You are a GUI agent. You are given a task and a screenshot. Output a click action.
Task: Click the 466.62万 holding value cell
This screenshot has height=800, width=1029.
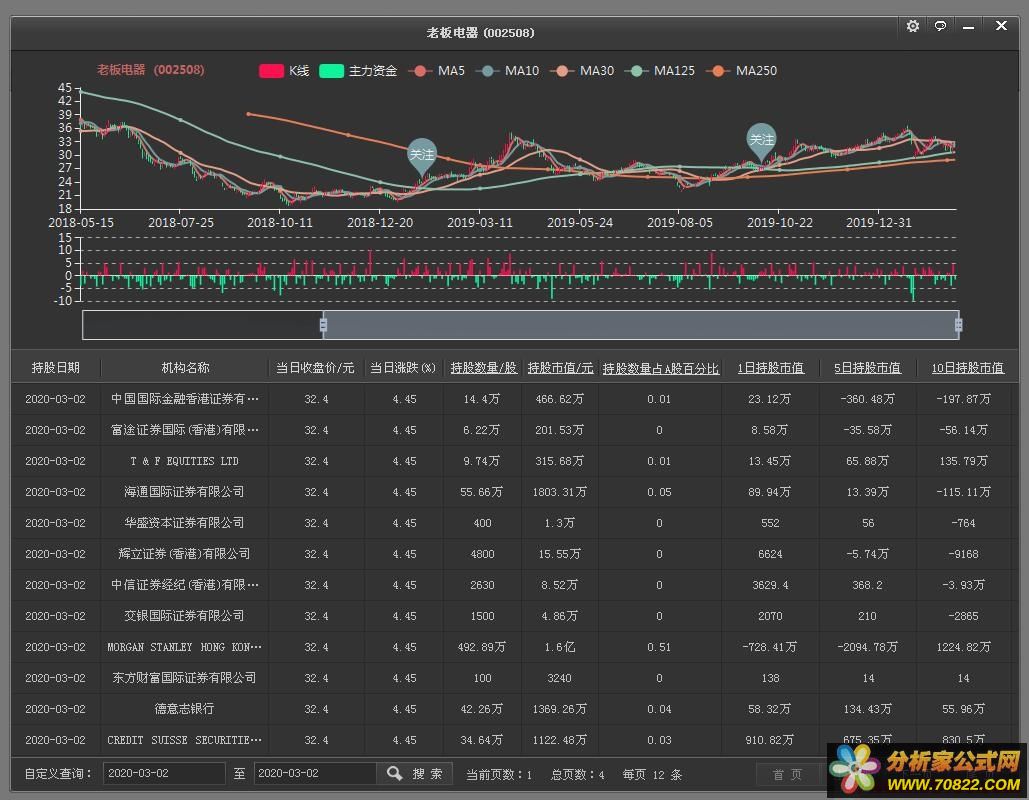point(560,399)
